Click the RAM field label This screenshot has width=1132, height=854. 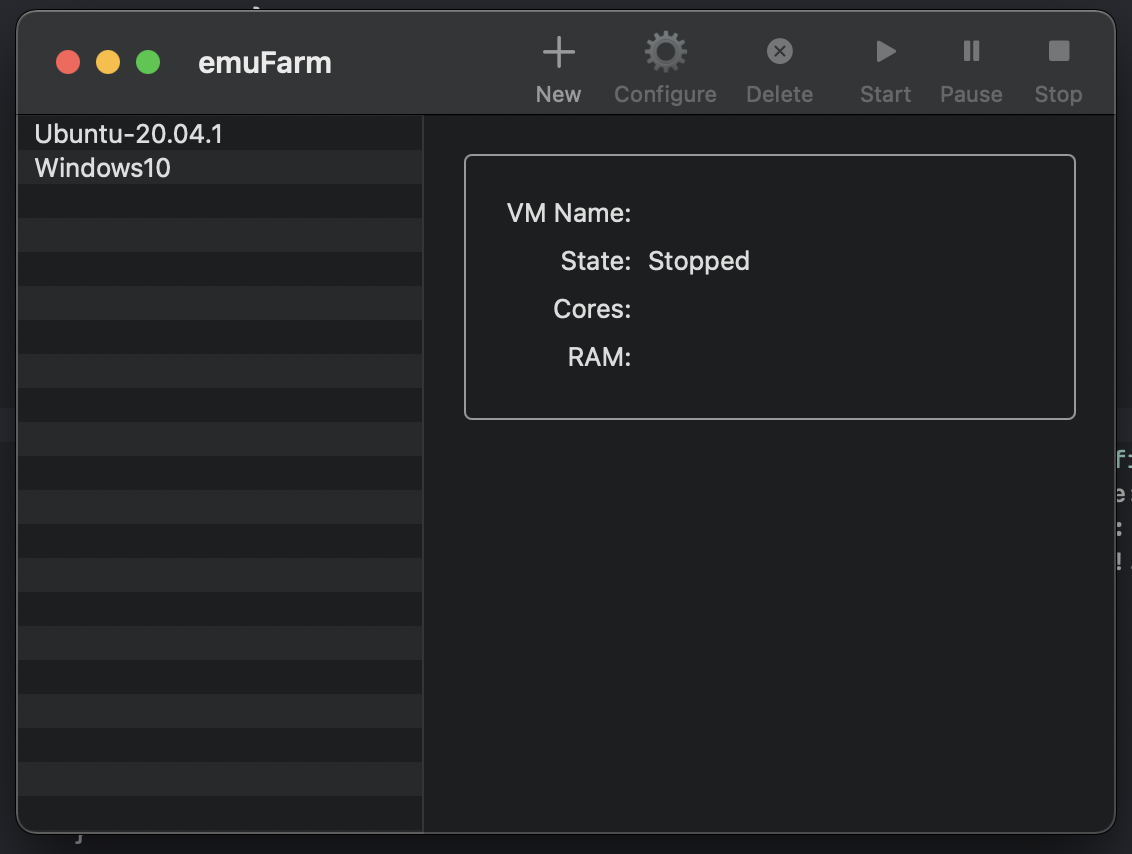[599, 357]
